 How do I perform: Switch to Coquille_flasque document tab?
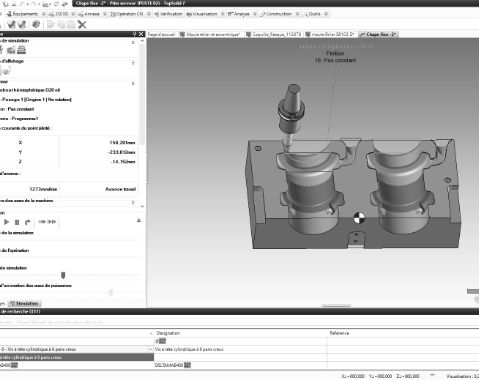274,34
